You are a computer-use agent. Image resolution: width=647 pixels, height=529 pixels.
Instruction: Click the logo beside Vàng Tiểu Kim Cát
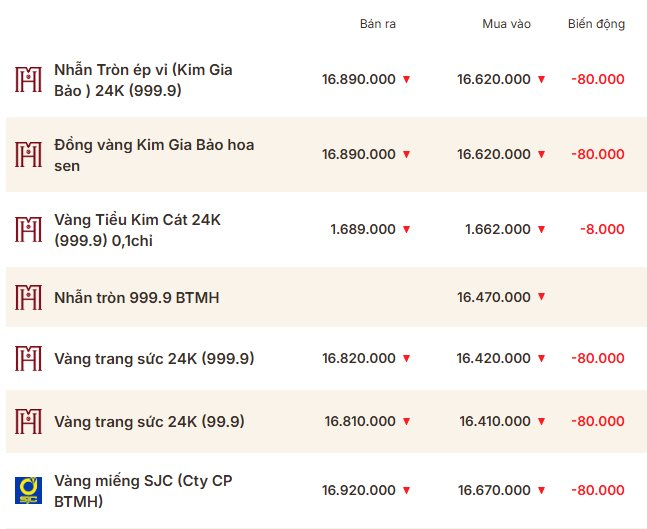click(x=28, y=229)
